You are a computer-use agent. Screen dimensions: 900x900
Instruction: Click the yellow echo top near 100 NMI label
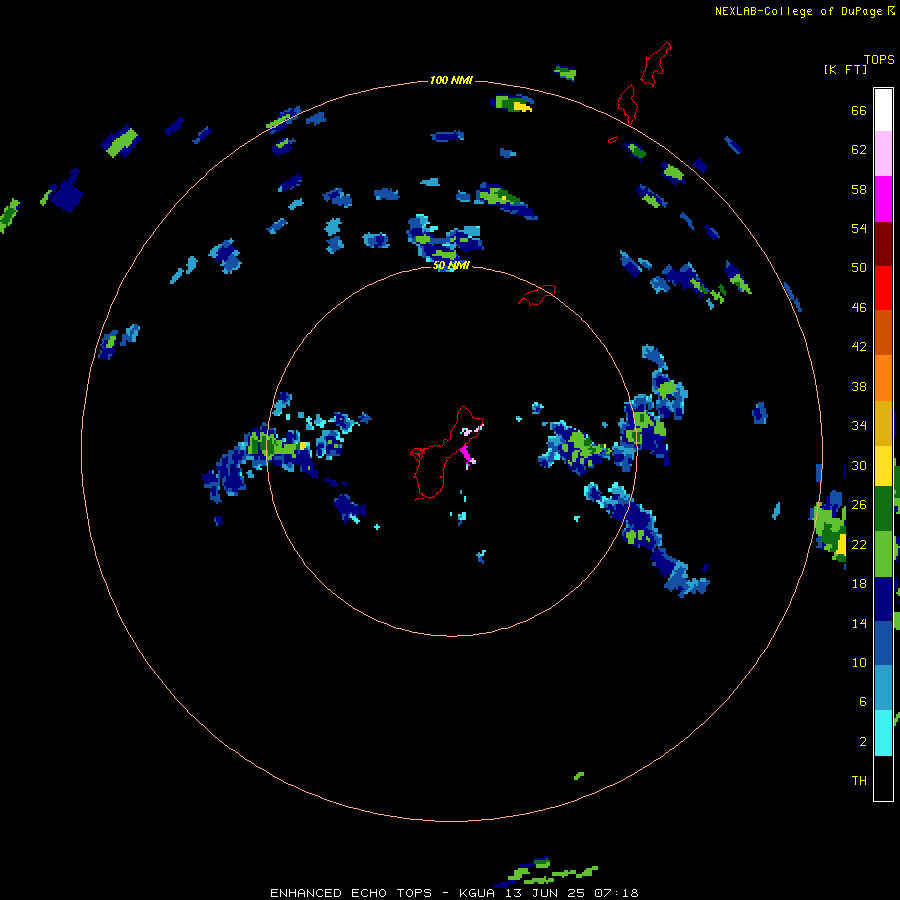point(522,106)
